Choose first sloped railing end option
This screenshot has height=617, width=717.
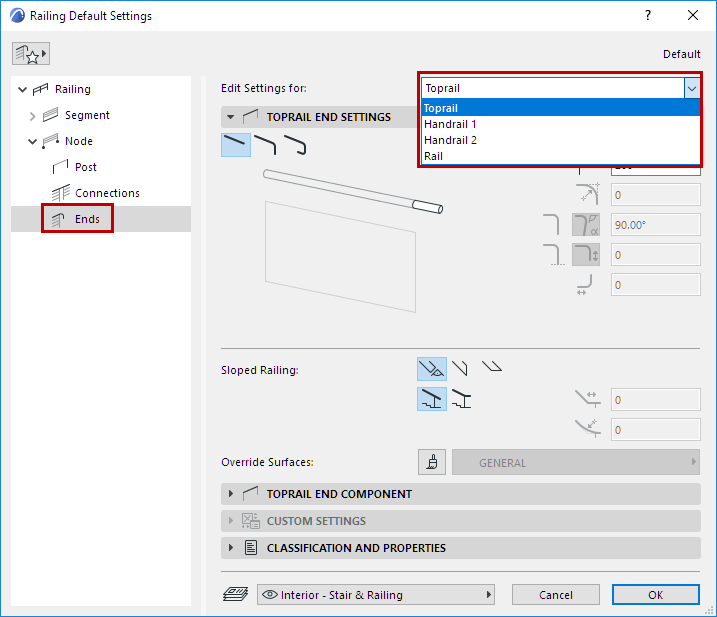[x=432, y=369]
